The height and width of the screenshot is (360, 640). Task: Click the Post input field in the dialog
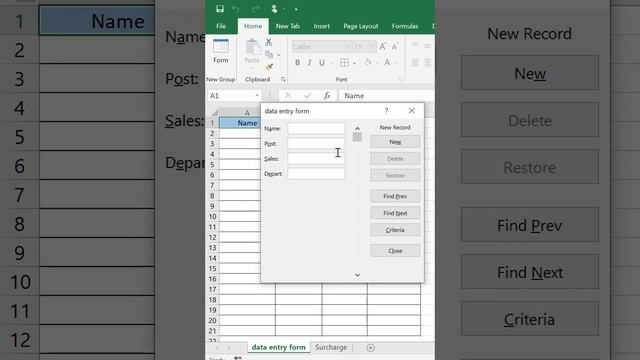coord(316,144)
